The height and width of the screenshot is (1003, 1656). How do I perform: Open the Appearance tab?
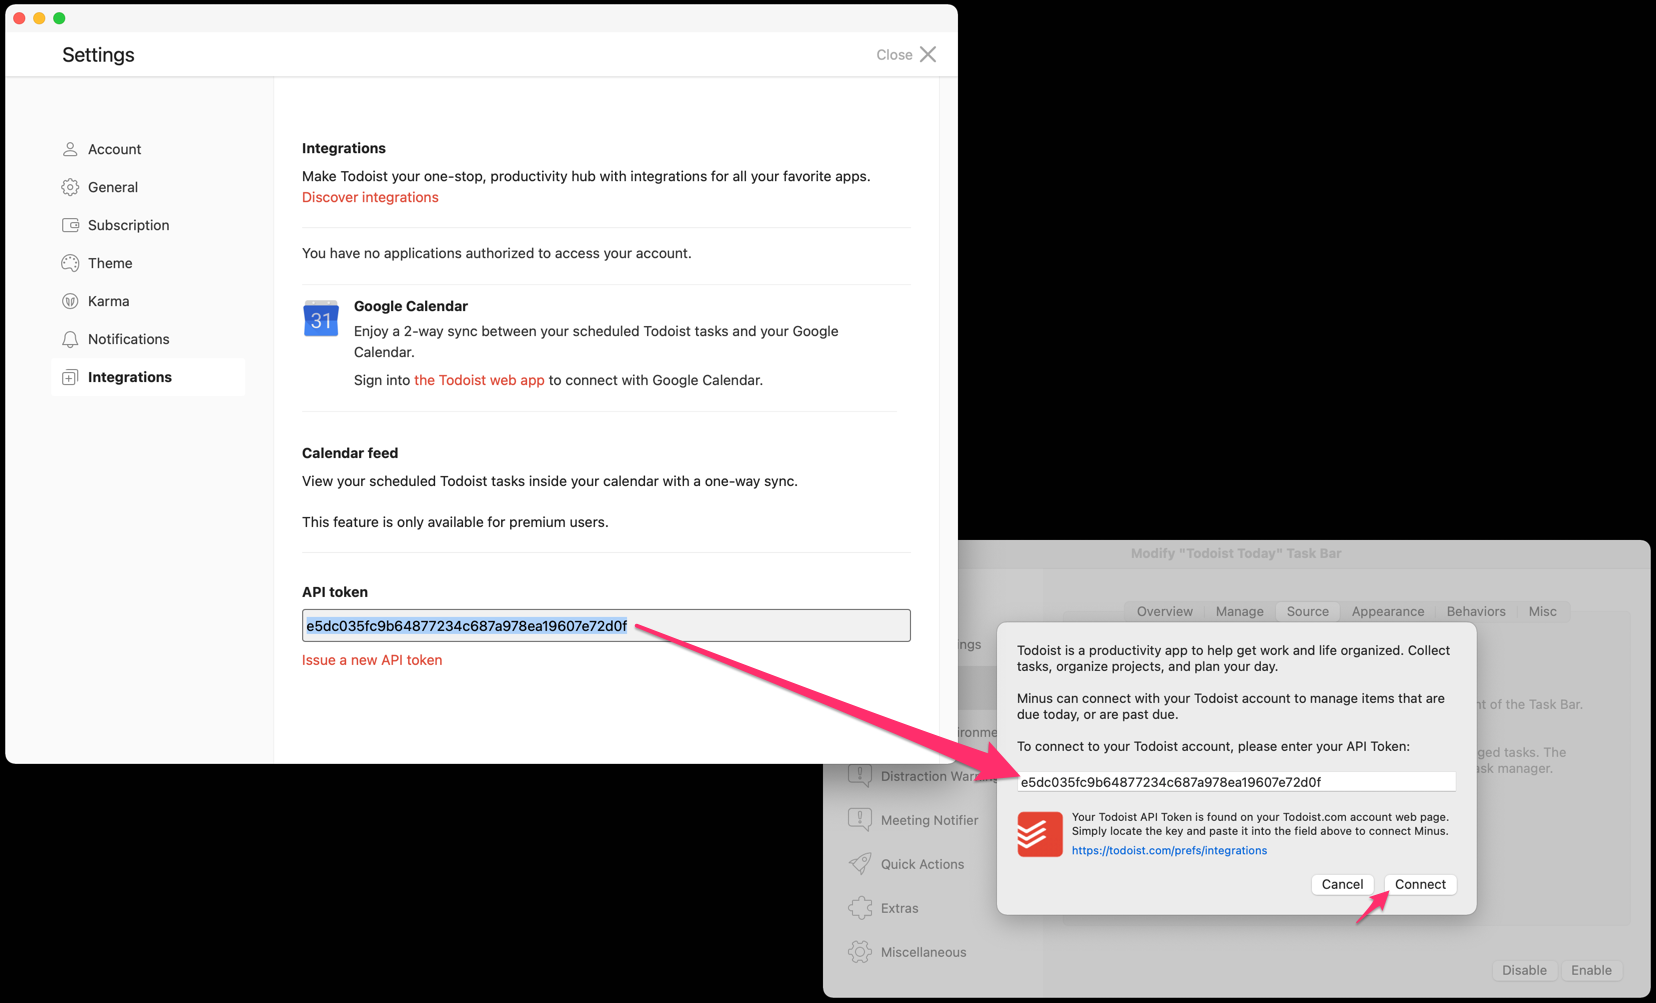1387,611
